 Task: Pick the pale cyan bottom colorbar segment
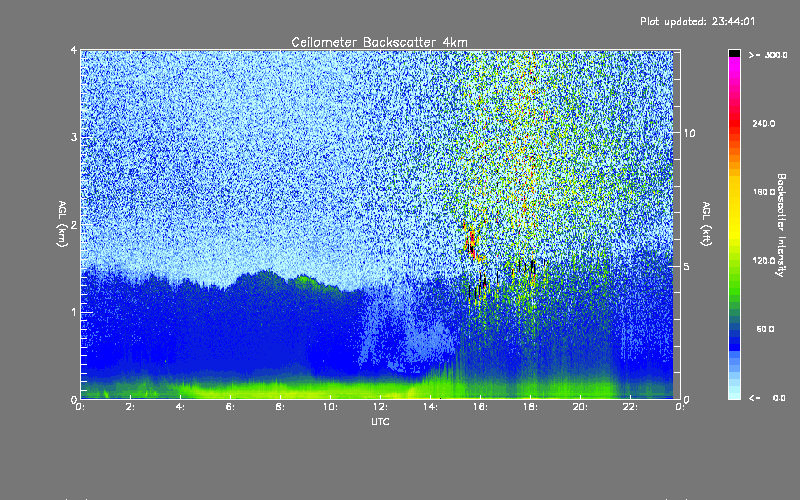734,394
